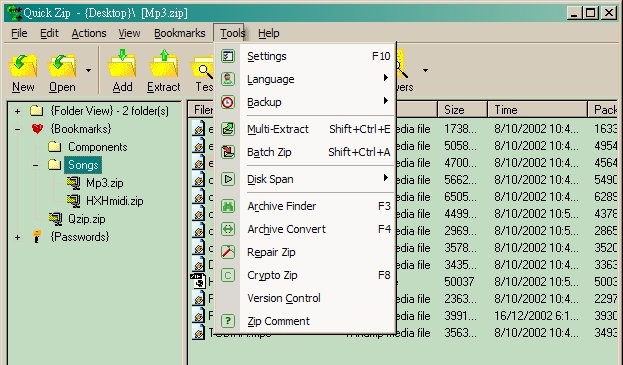Click the Archive Finder binoculars icon
The image size is (623, 365).
click(x=228, y=206)
